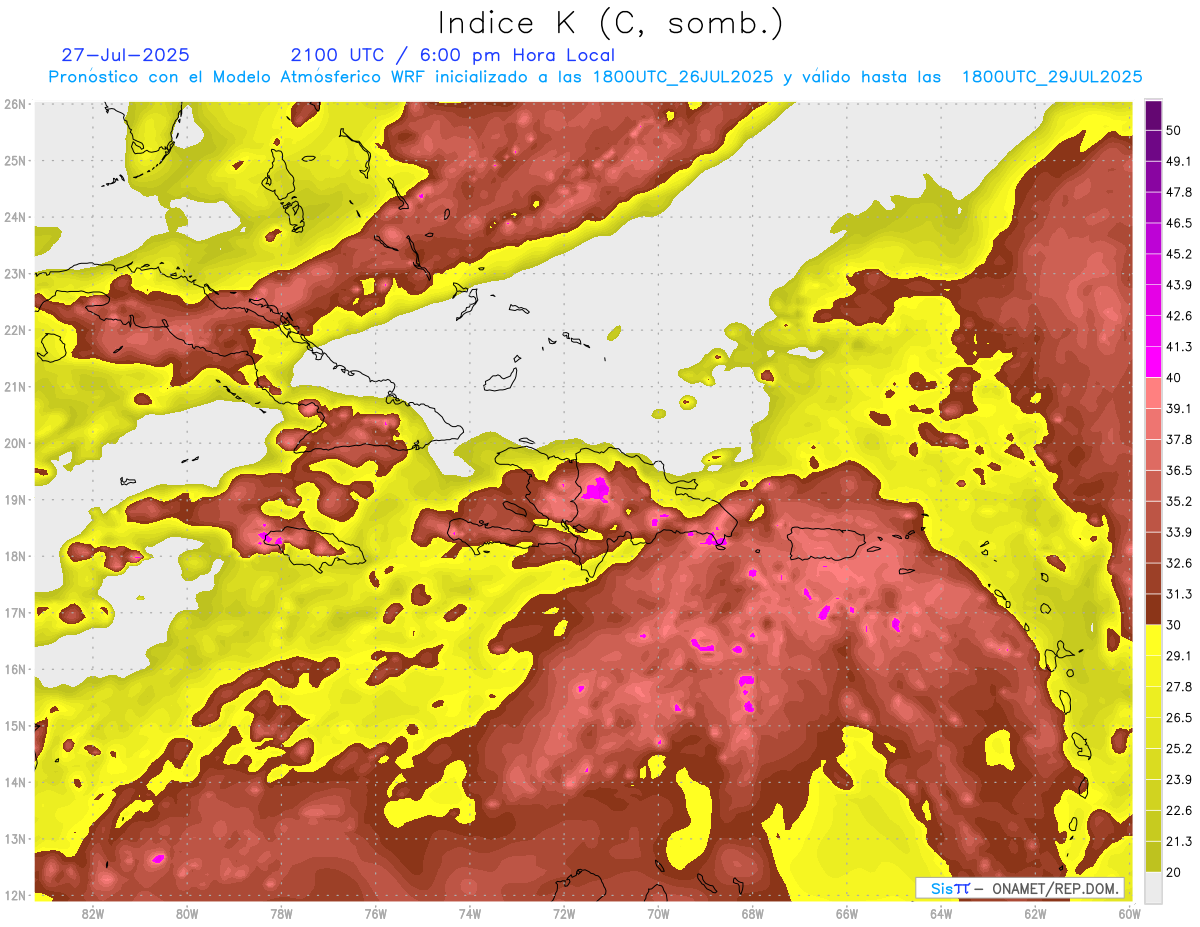
Task: Select the magenta colorbar segment above 40
Action: pyautogui.click(x=1153, y=362)
